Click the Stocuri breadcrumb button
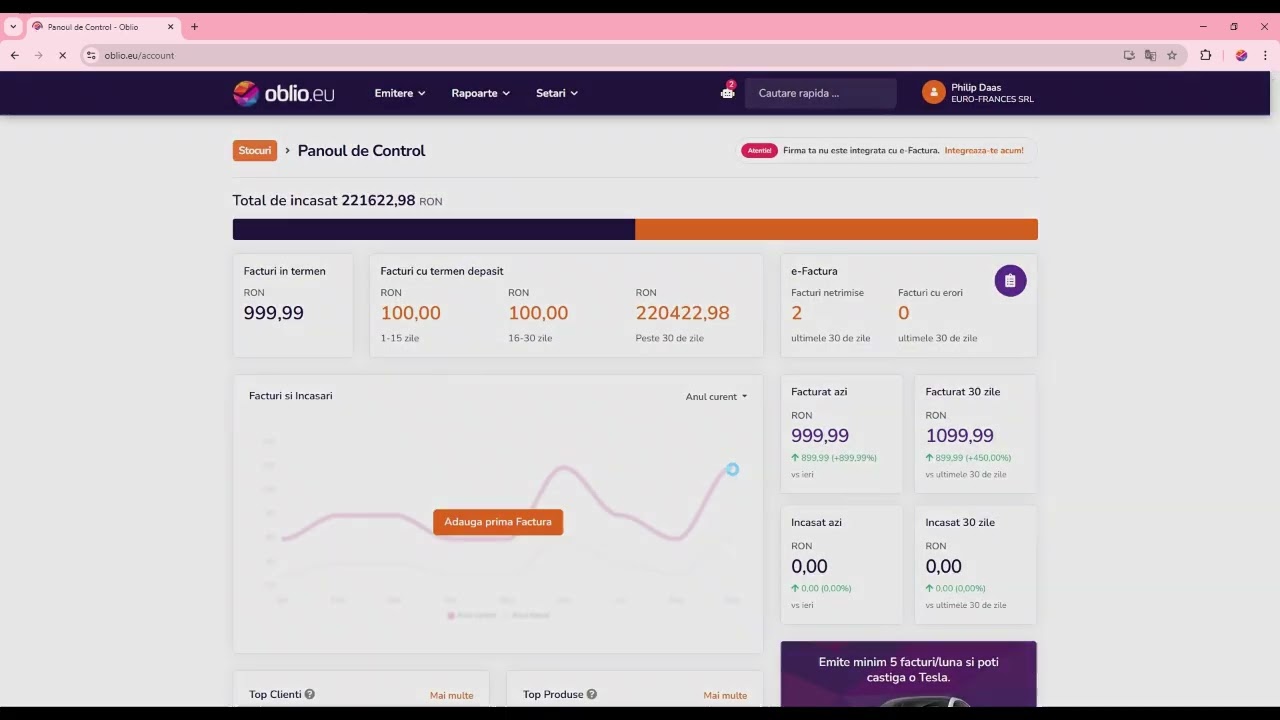 (255, 150)
